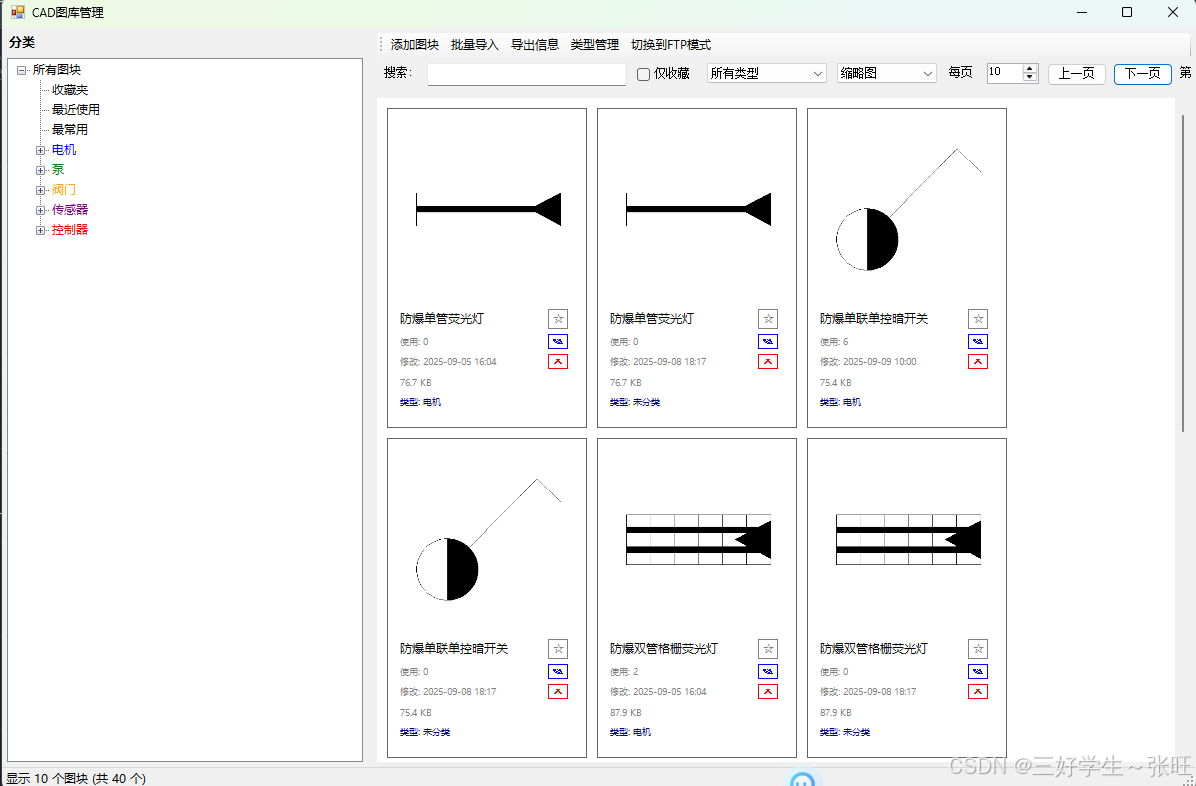Choose 批量导入 from the toolbar

click(474, 45)
